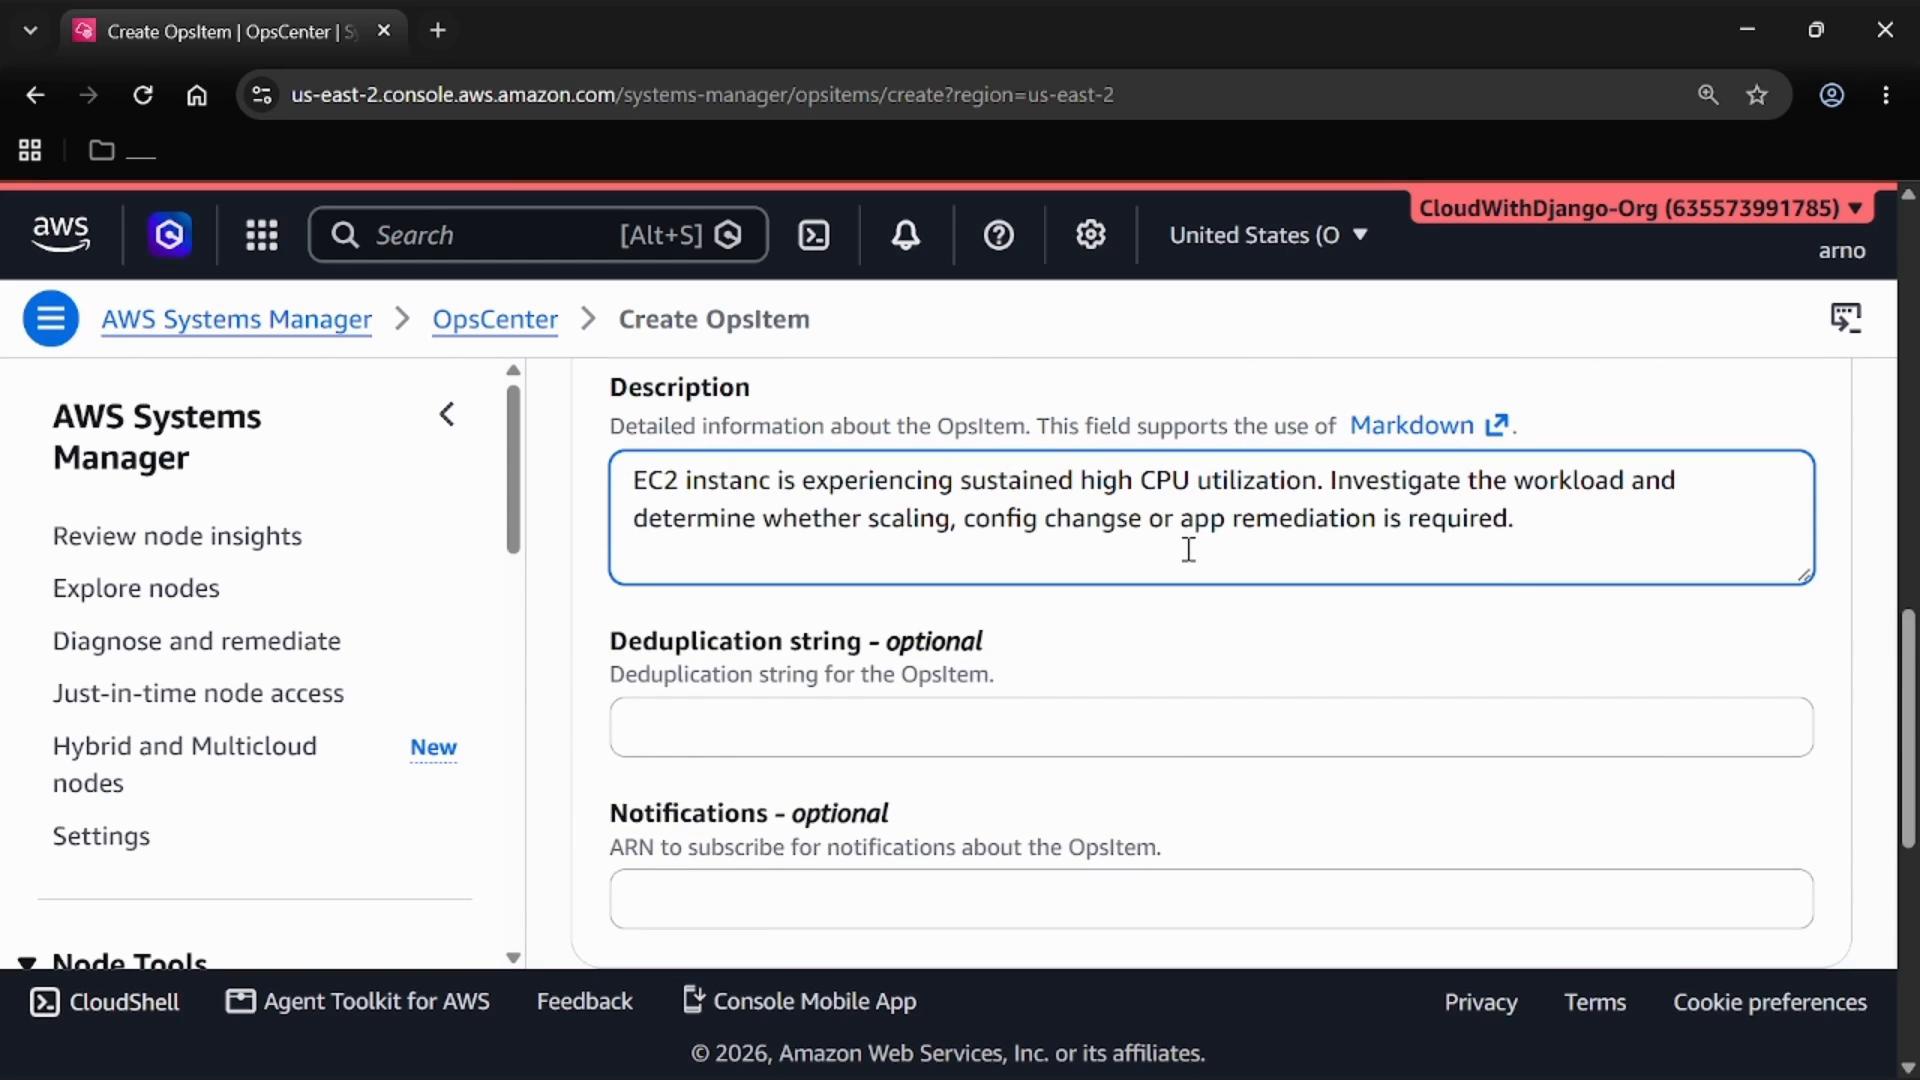Viewport: 1920px width, 1080px height.
Task: Focus the AWS search box
Action: 538,235
